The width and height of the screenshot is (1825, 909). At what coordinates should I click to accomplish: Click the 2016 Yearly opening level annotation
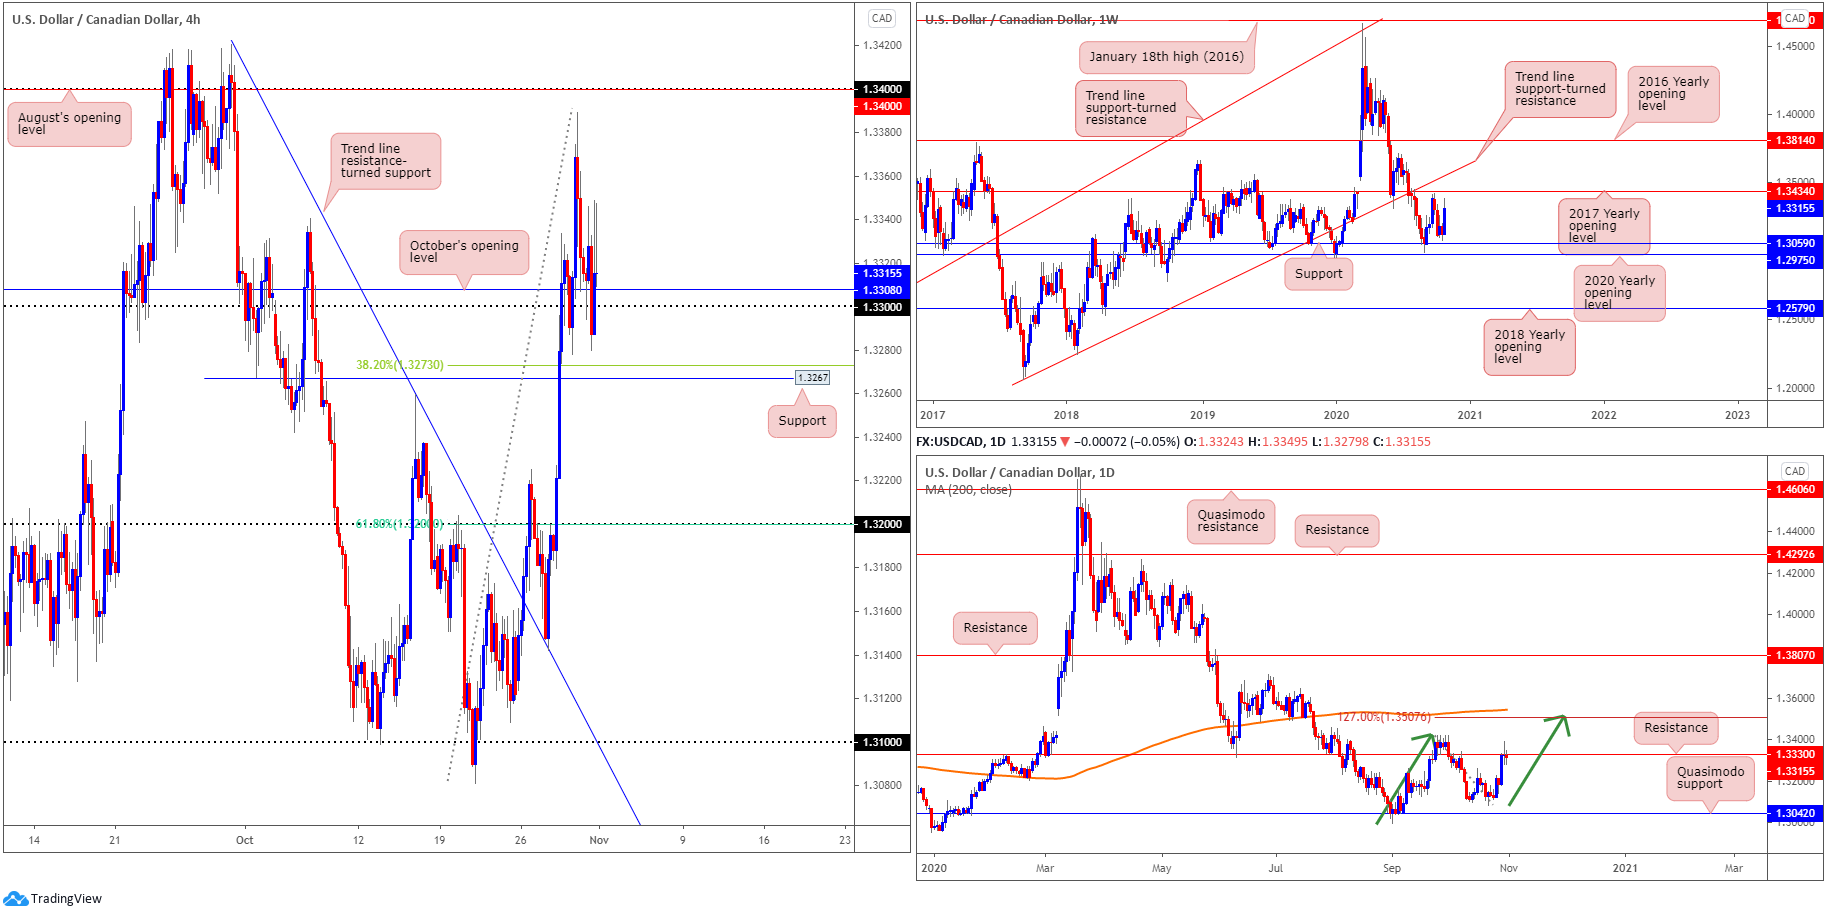point(1673,94)
